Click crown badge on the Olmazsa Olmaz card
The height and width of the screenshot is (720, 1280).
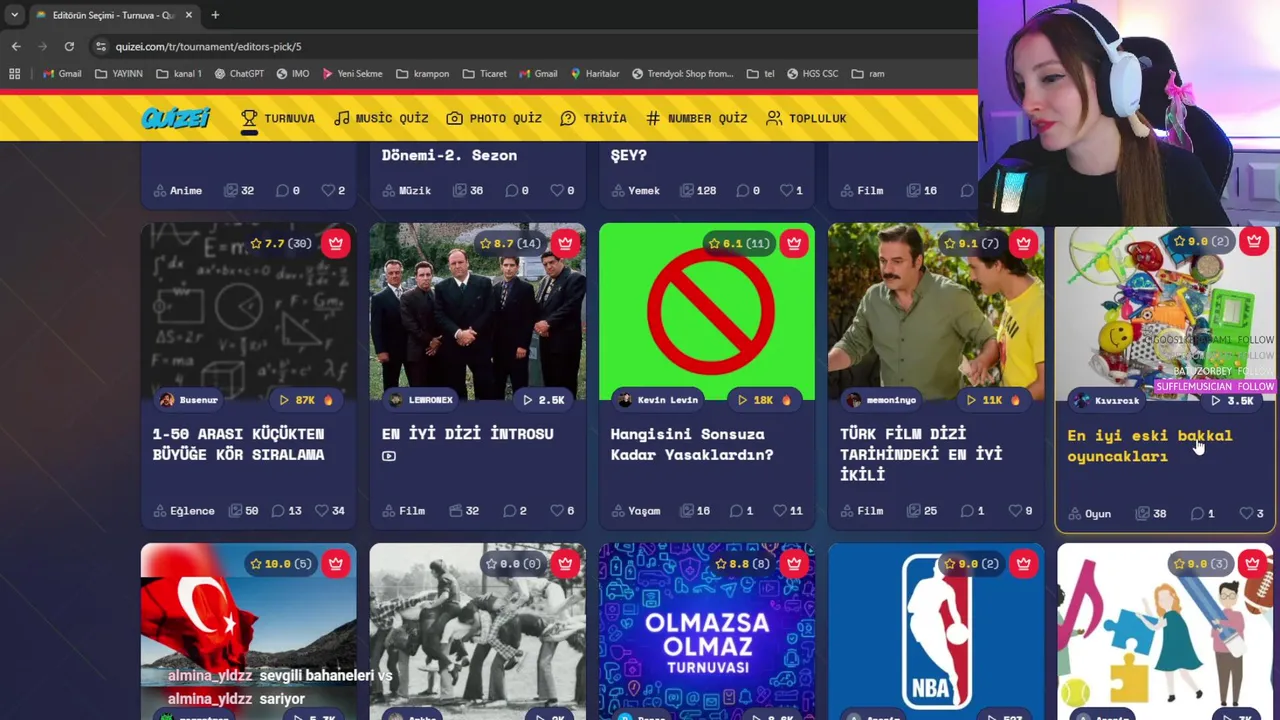794,564
